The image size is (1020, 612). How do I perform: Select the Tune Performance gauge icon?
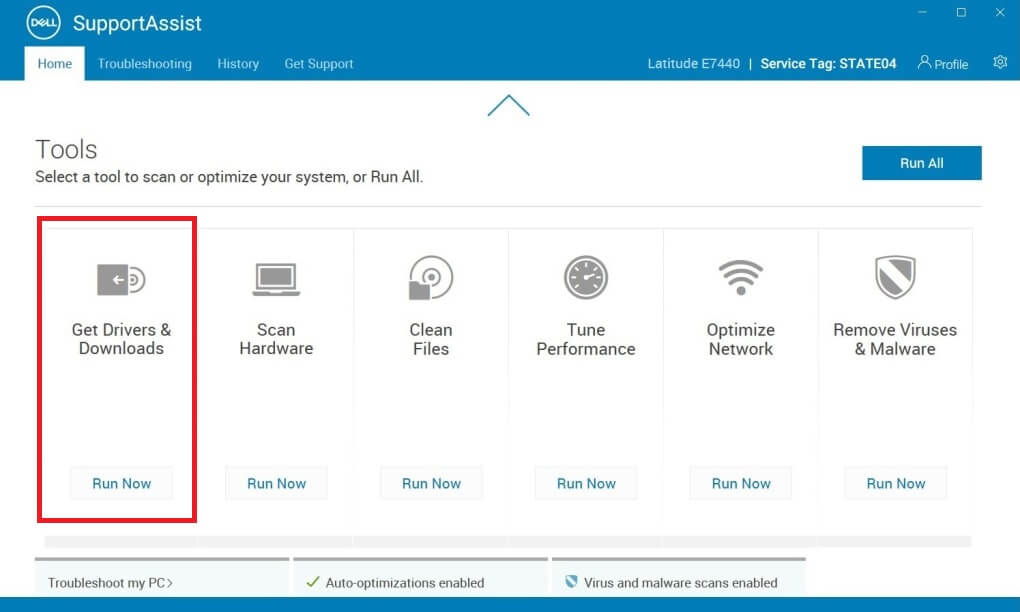tap(585, 278)
